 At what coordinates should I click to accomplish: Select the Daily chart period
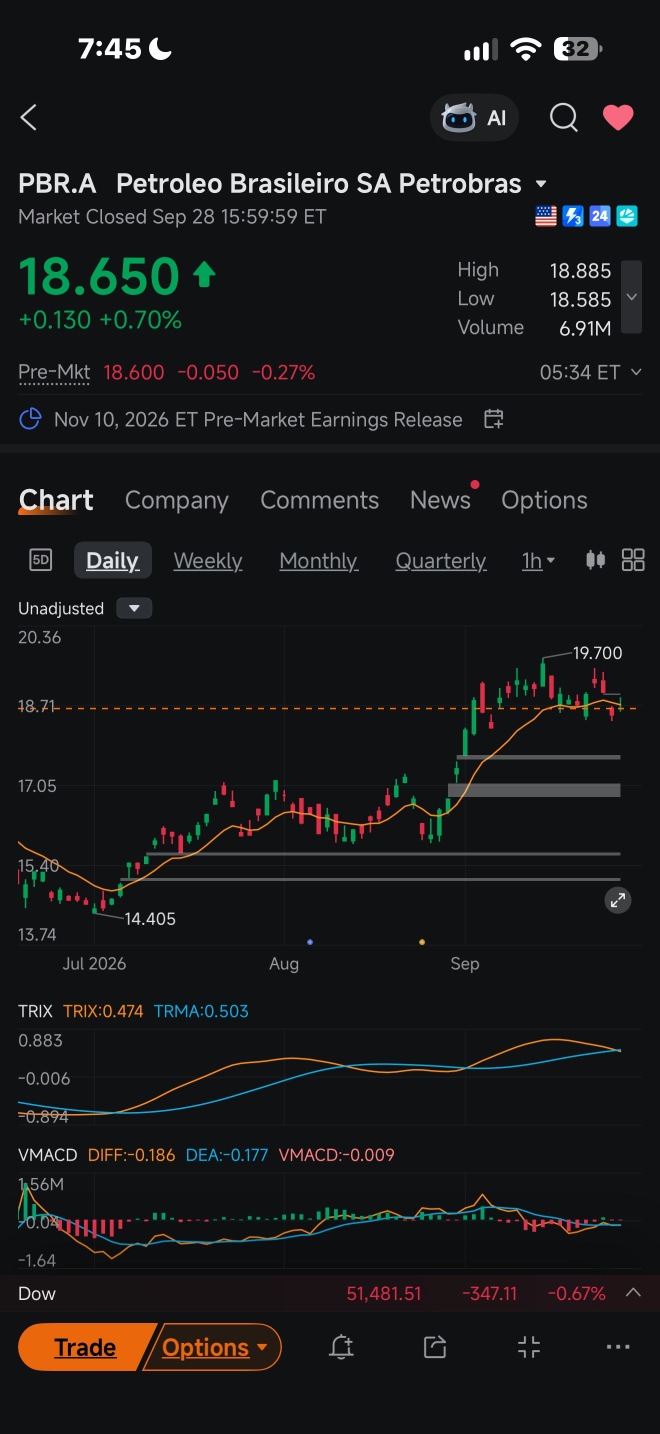113,560
